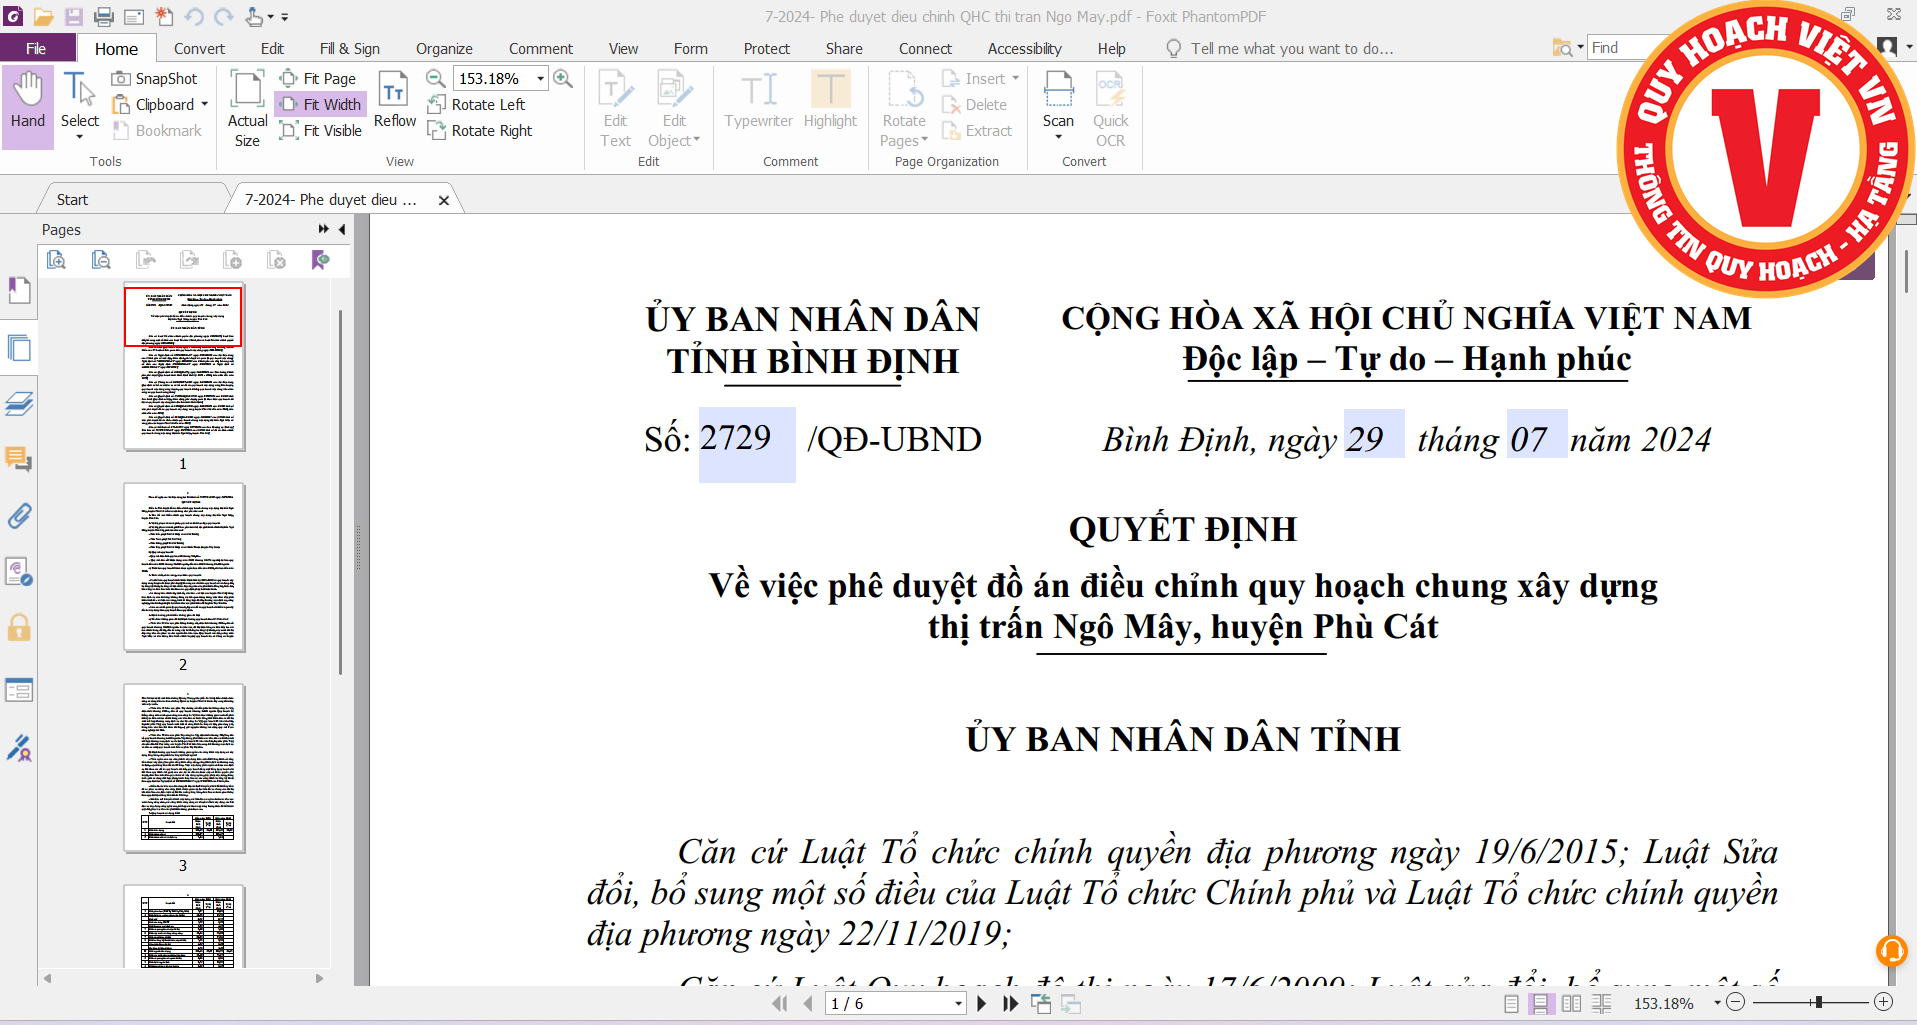This screenshot has height=1025, width=1917.
Task: Expand the page number dropdown
Action: tap(958, 1003)
